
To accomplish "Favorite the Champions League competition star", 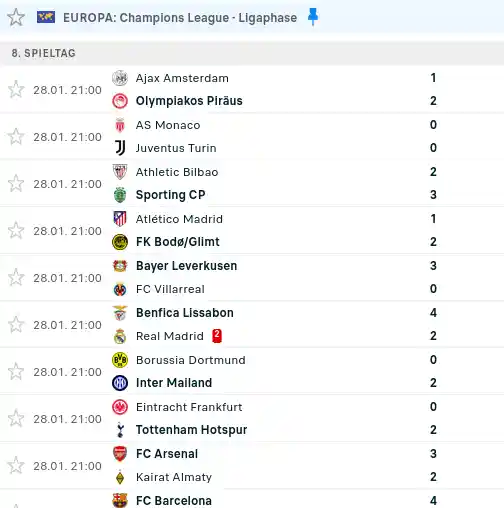I will (x=16, y=17).
